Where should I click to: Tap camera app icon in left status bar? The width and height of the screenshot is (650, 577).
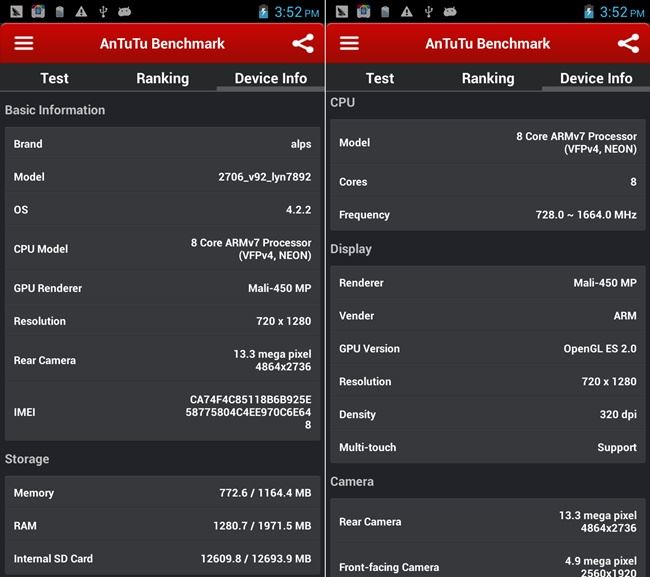38,11
